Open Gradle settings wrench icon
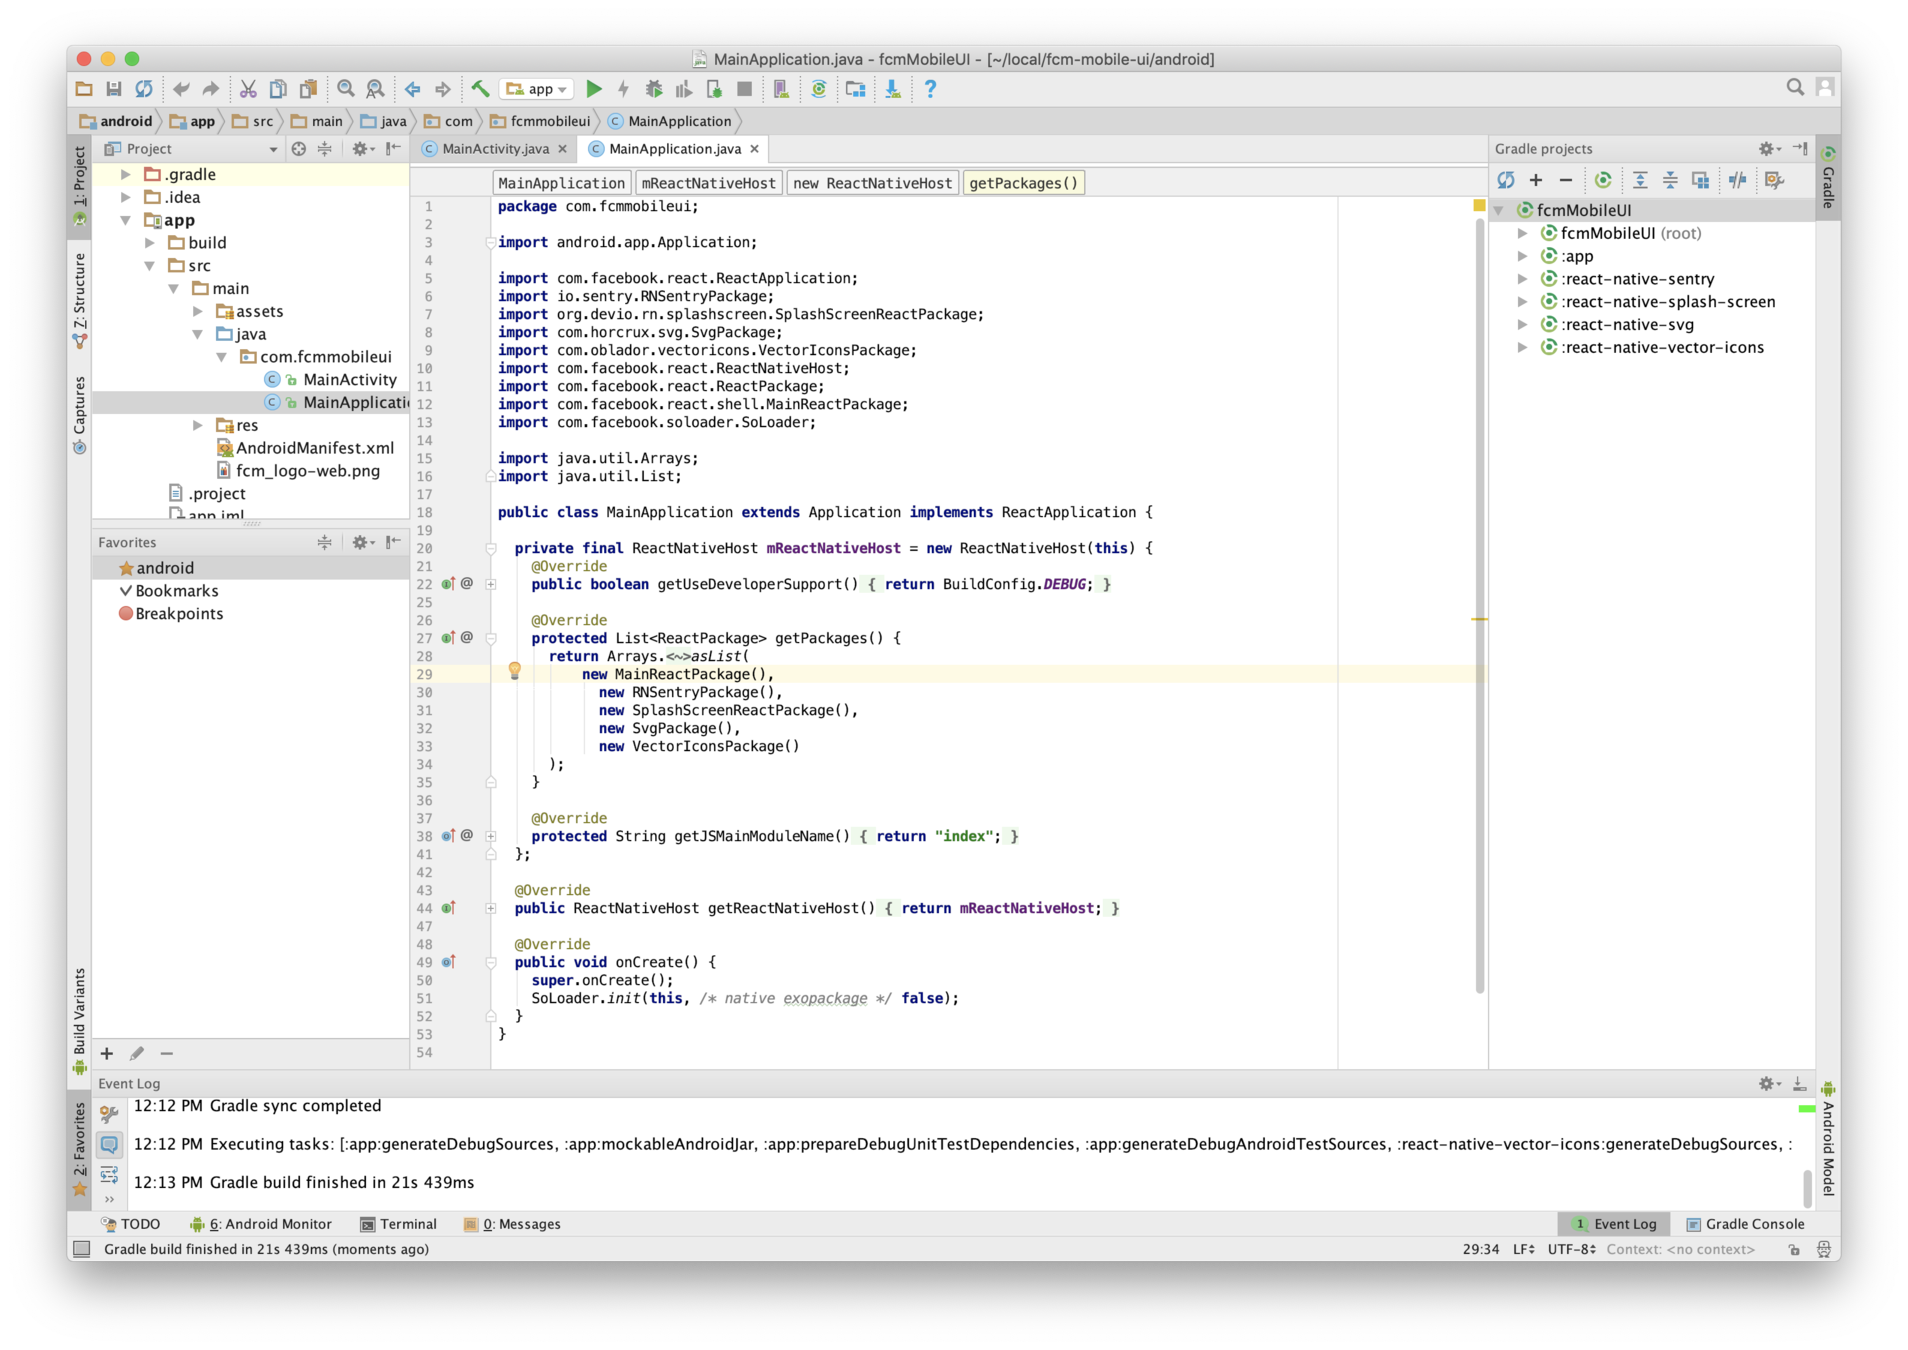Viewport: 1908px width, 1350px height. [x=1775, y=180]
